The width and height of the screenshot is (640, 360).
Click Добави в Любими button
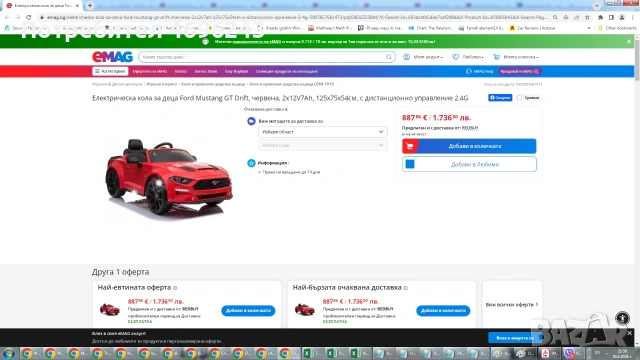pos(469,164)
